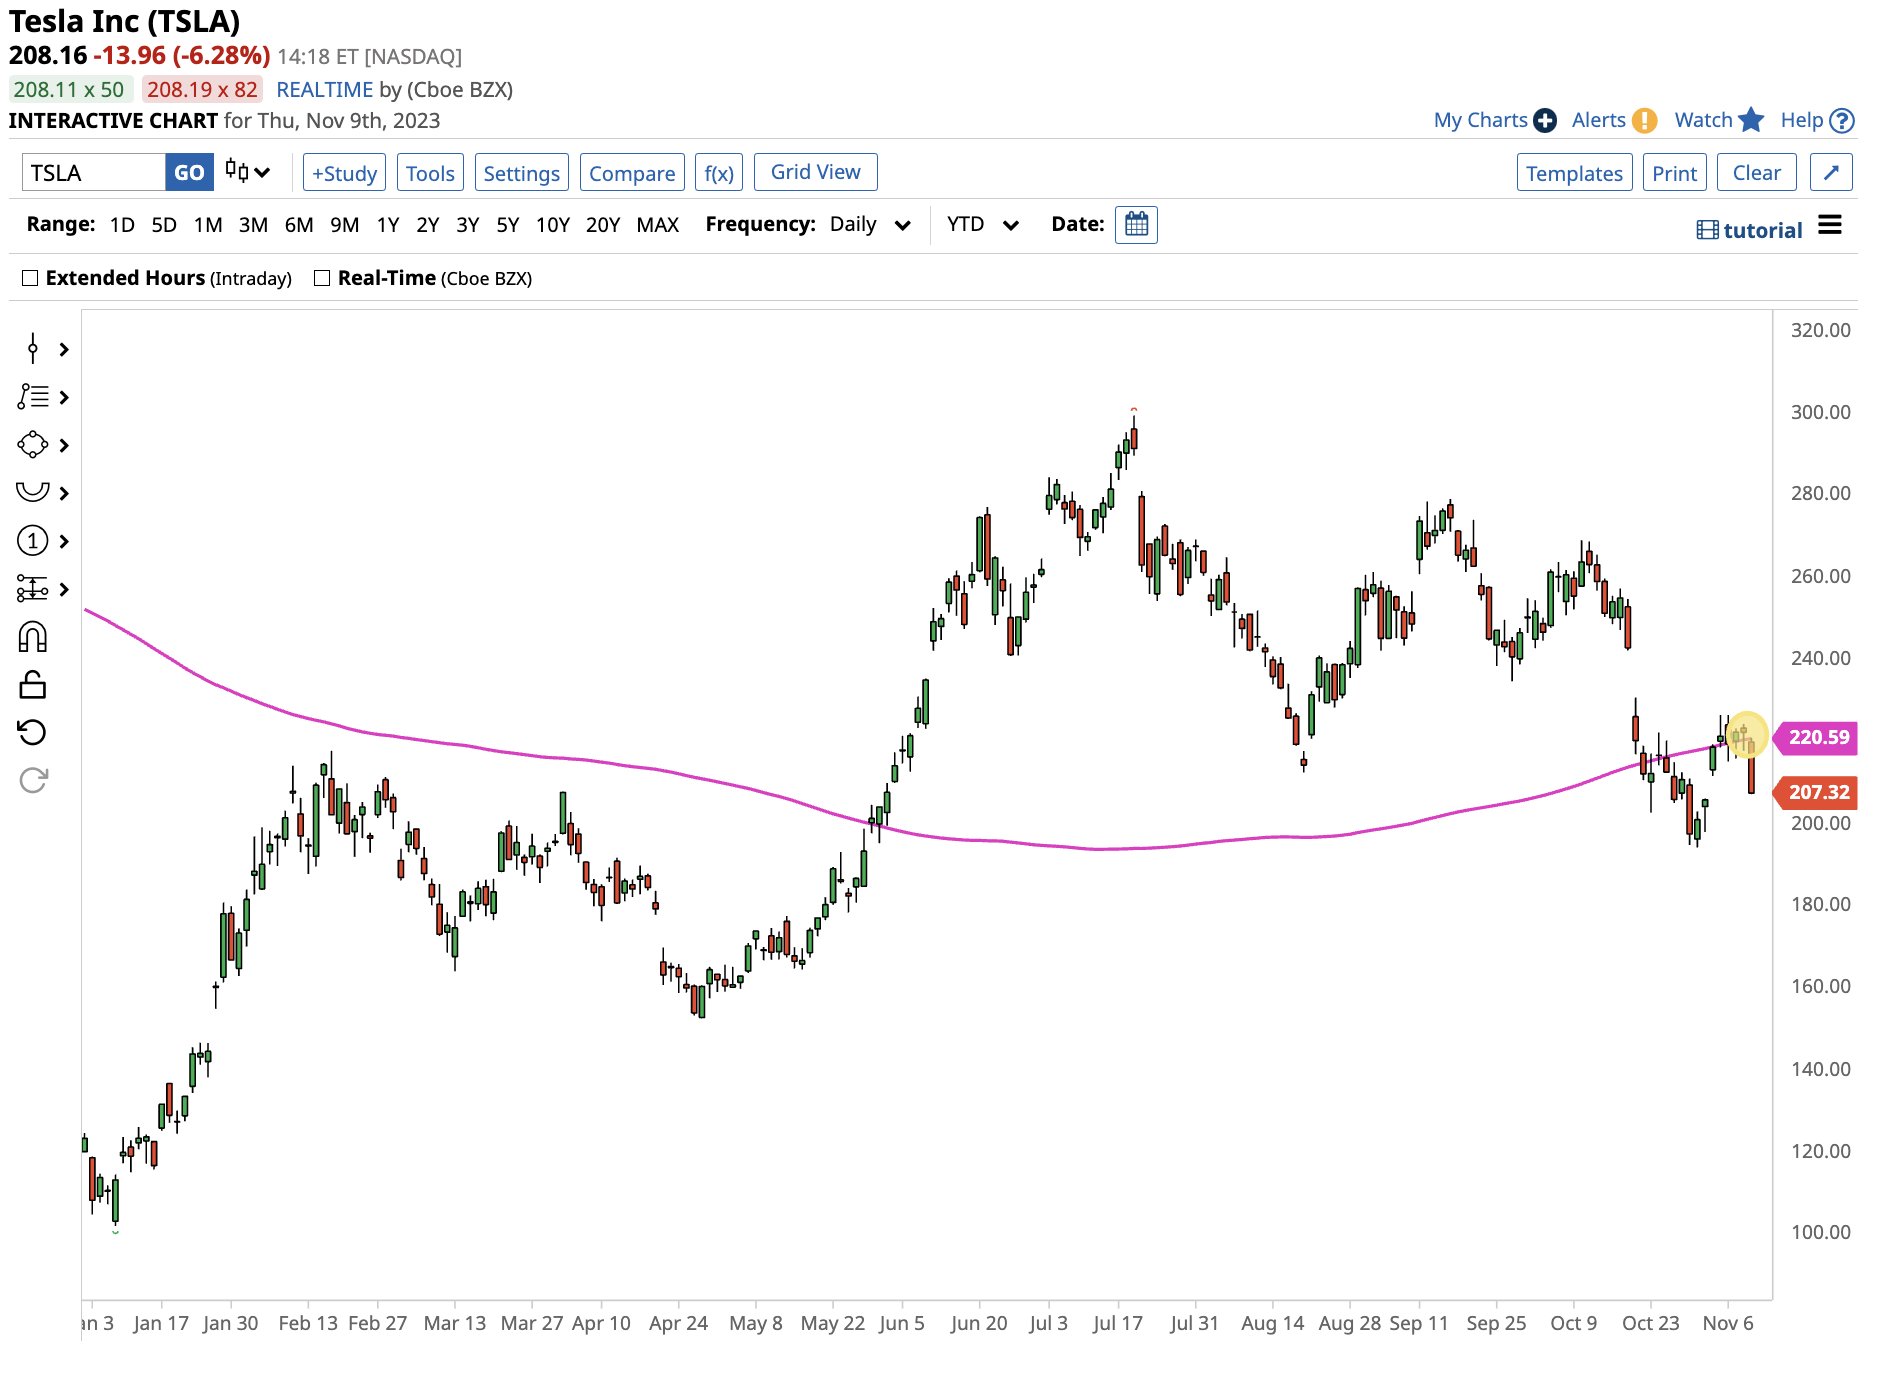
Task: Click the Alerts exclamation icon
Action: click(x=1644, y=120)
